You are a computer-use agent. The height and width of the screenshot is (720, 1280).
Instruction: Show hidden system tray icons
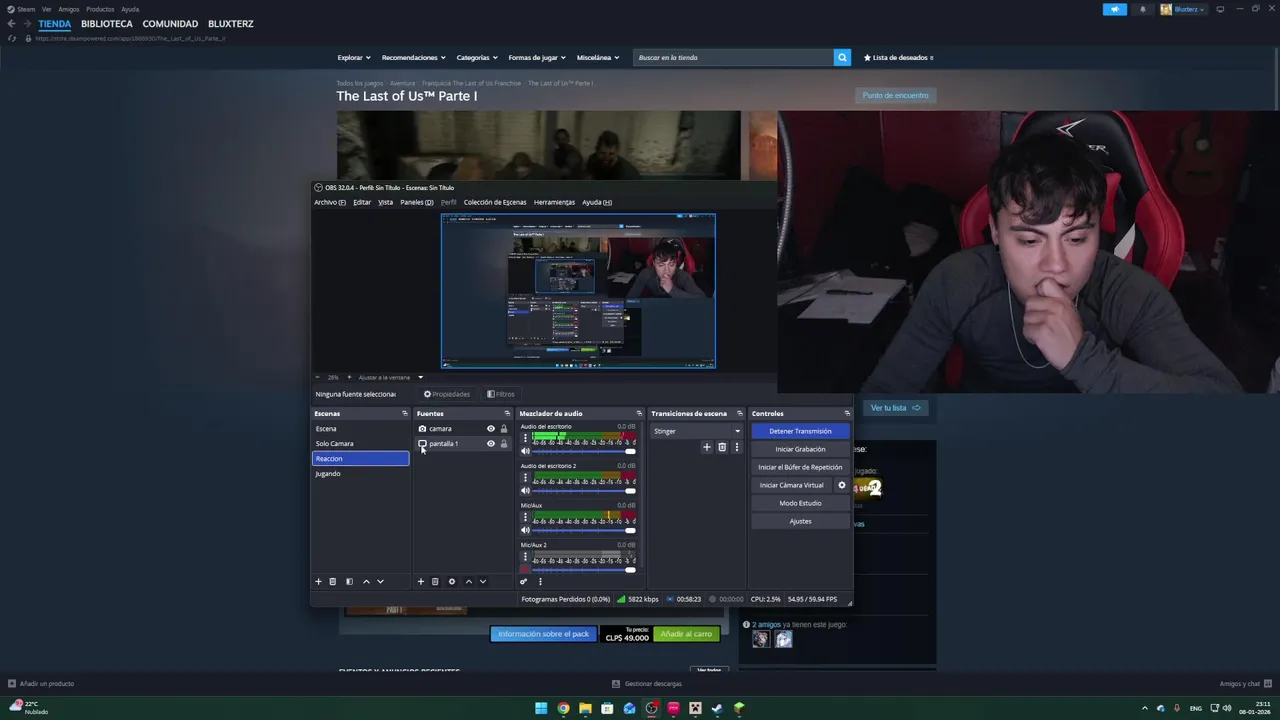click(1147, 708)
